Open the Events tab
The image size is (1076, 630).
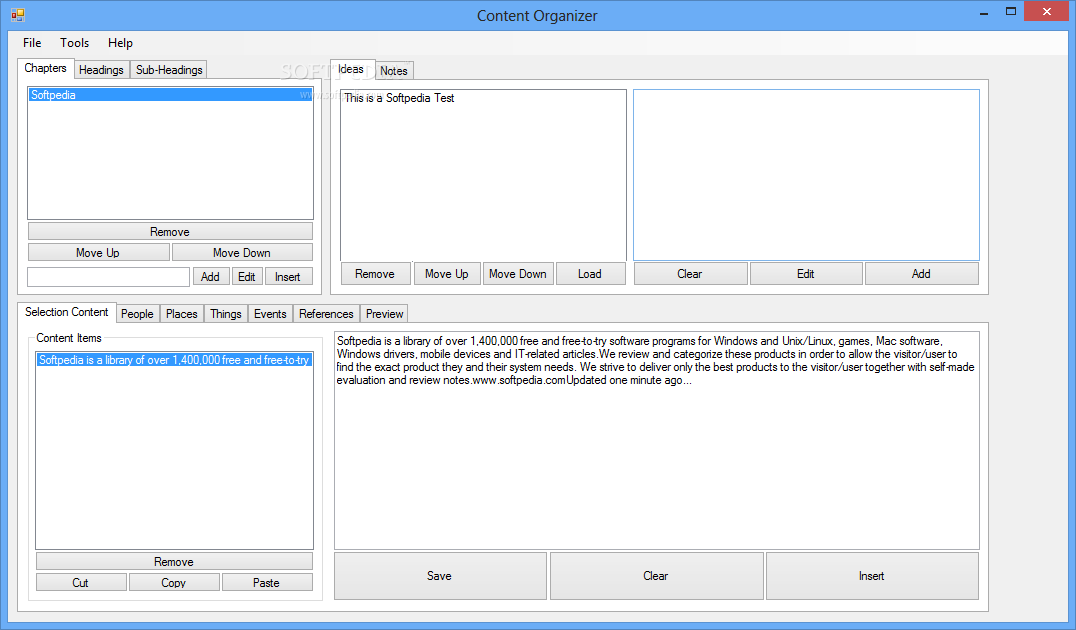[270, 314]
